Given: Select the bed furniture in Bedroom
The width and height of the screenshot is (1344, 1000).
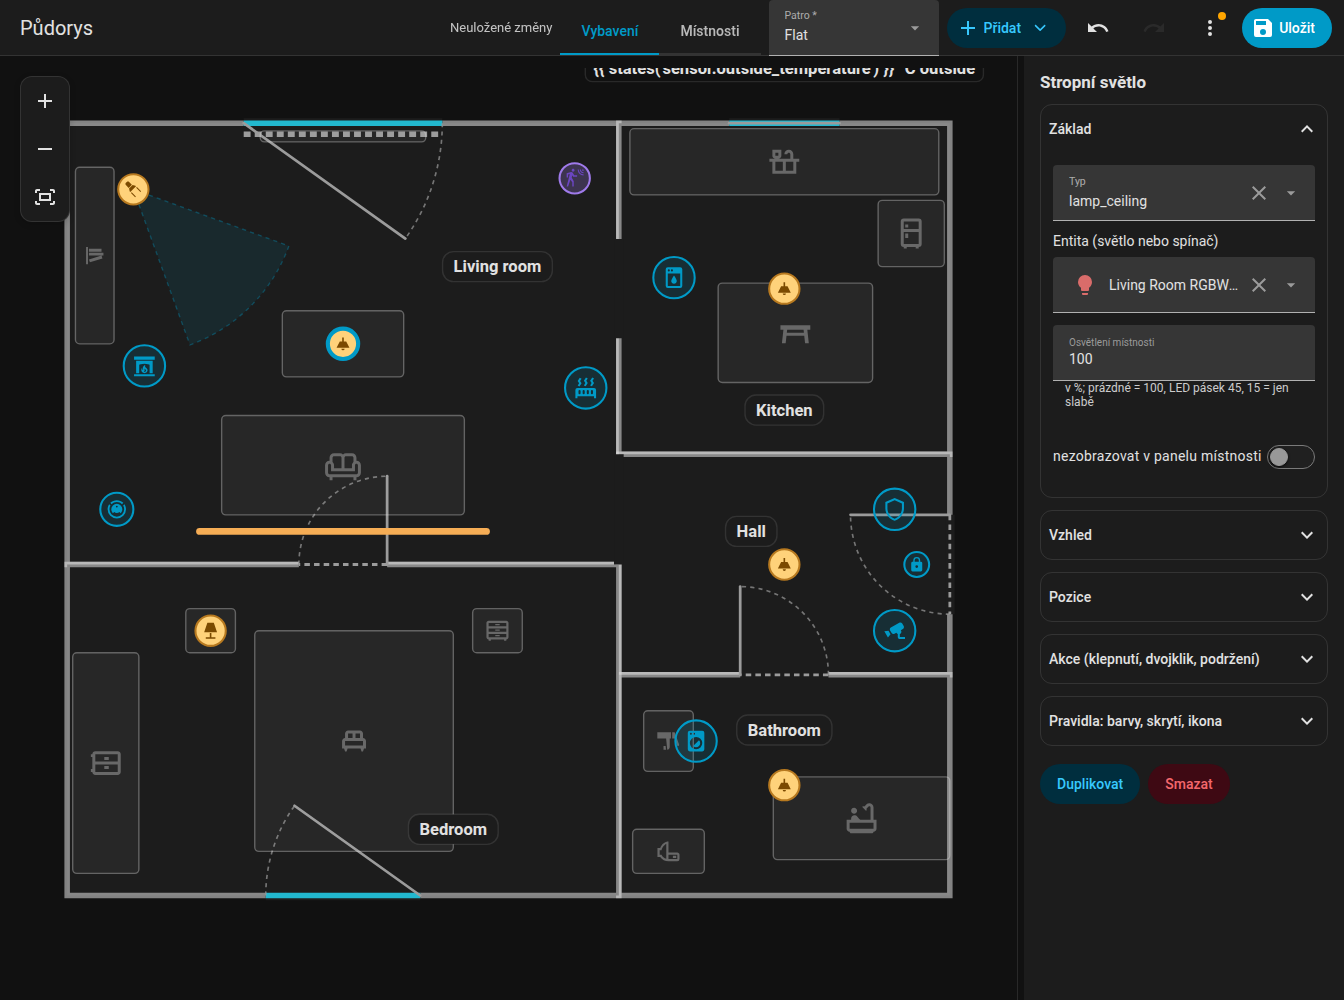Looking at the screenshot, I should coord(354,741).
